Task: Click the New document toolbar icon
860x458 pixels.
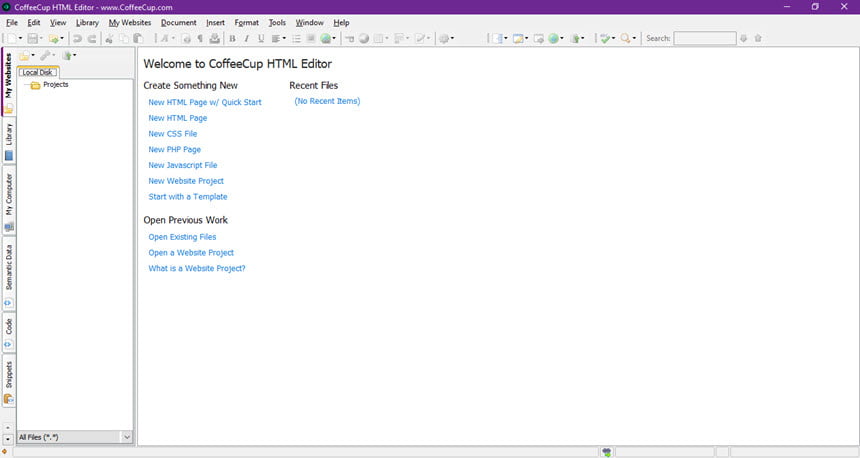Action: click(x=12, y=38)
